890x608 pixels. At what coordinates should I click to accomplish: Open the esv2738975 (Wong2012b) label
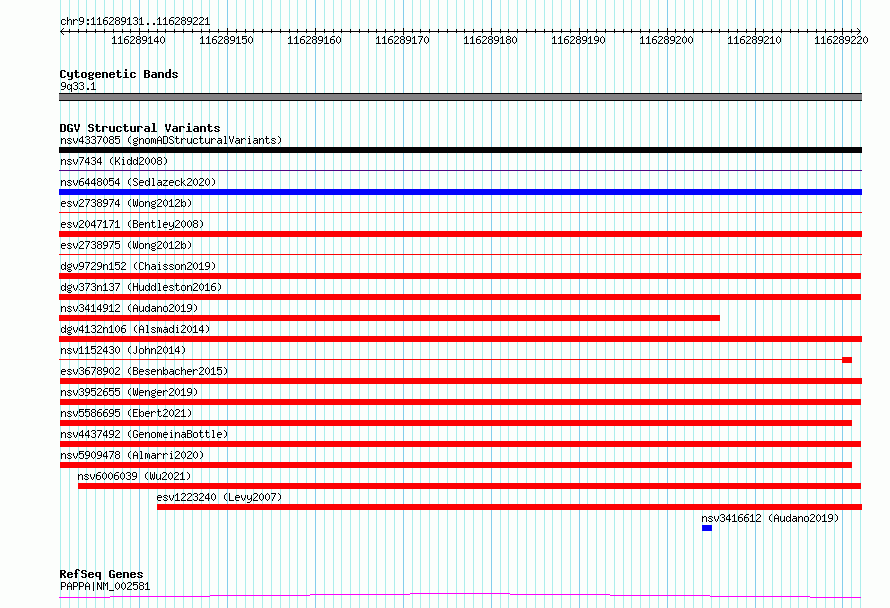(126, 245)
